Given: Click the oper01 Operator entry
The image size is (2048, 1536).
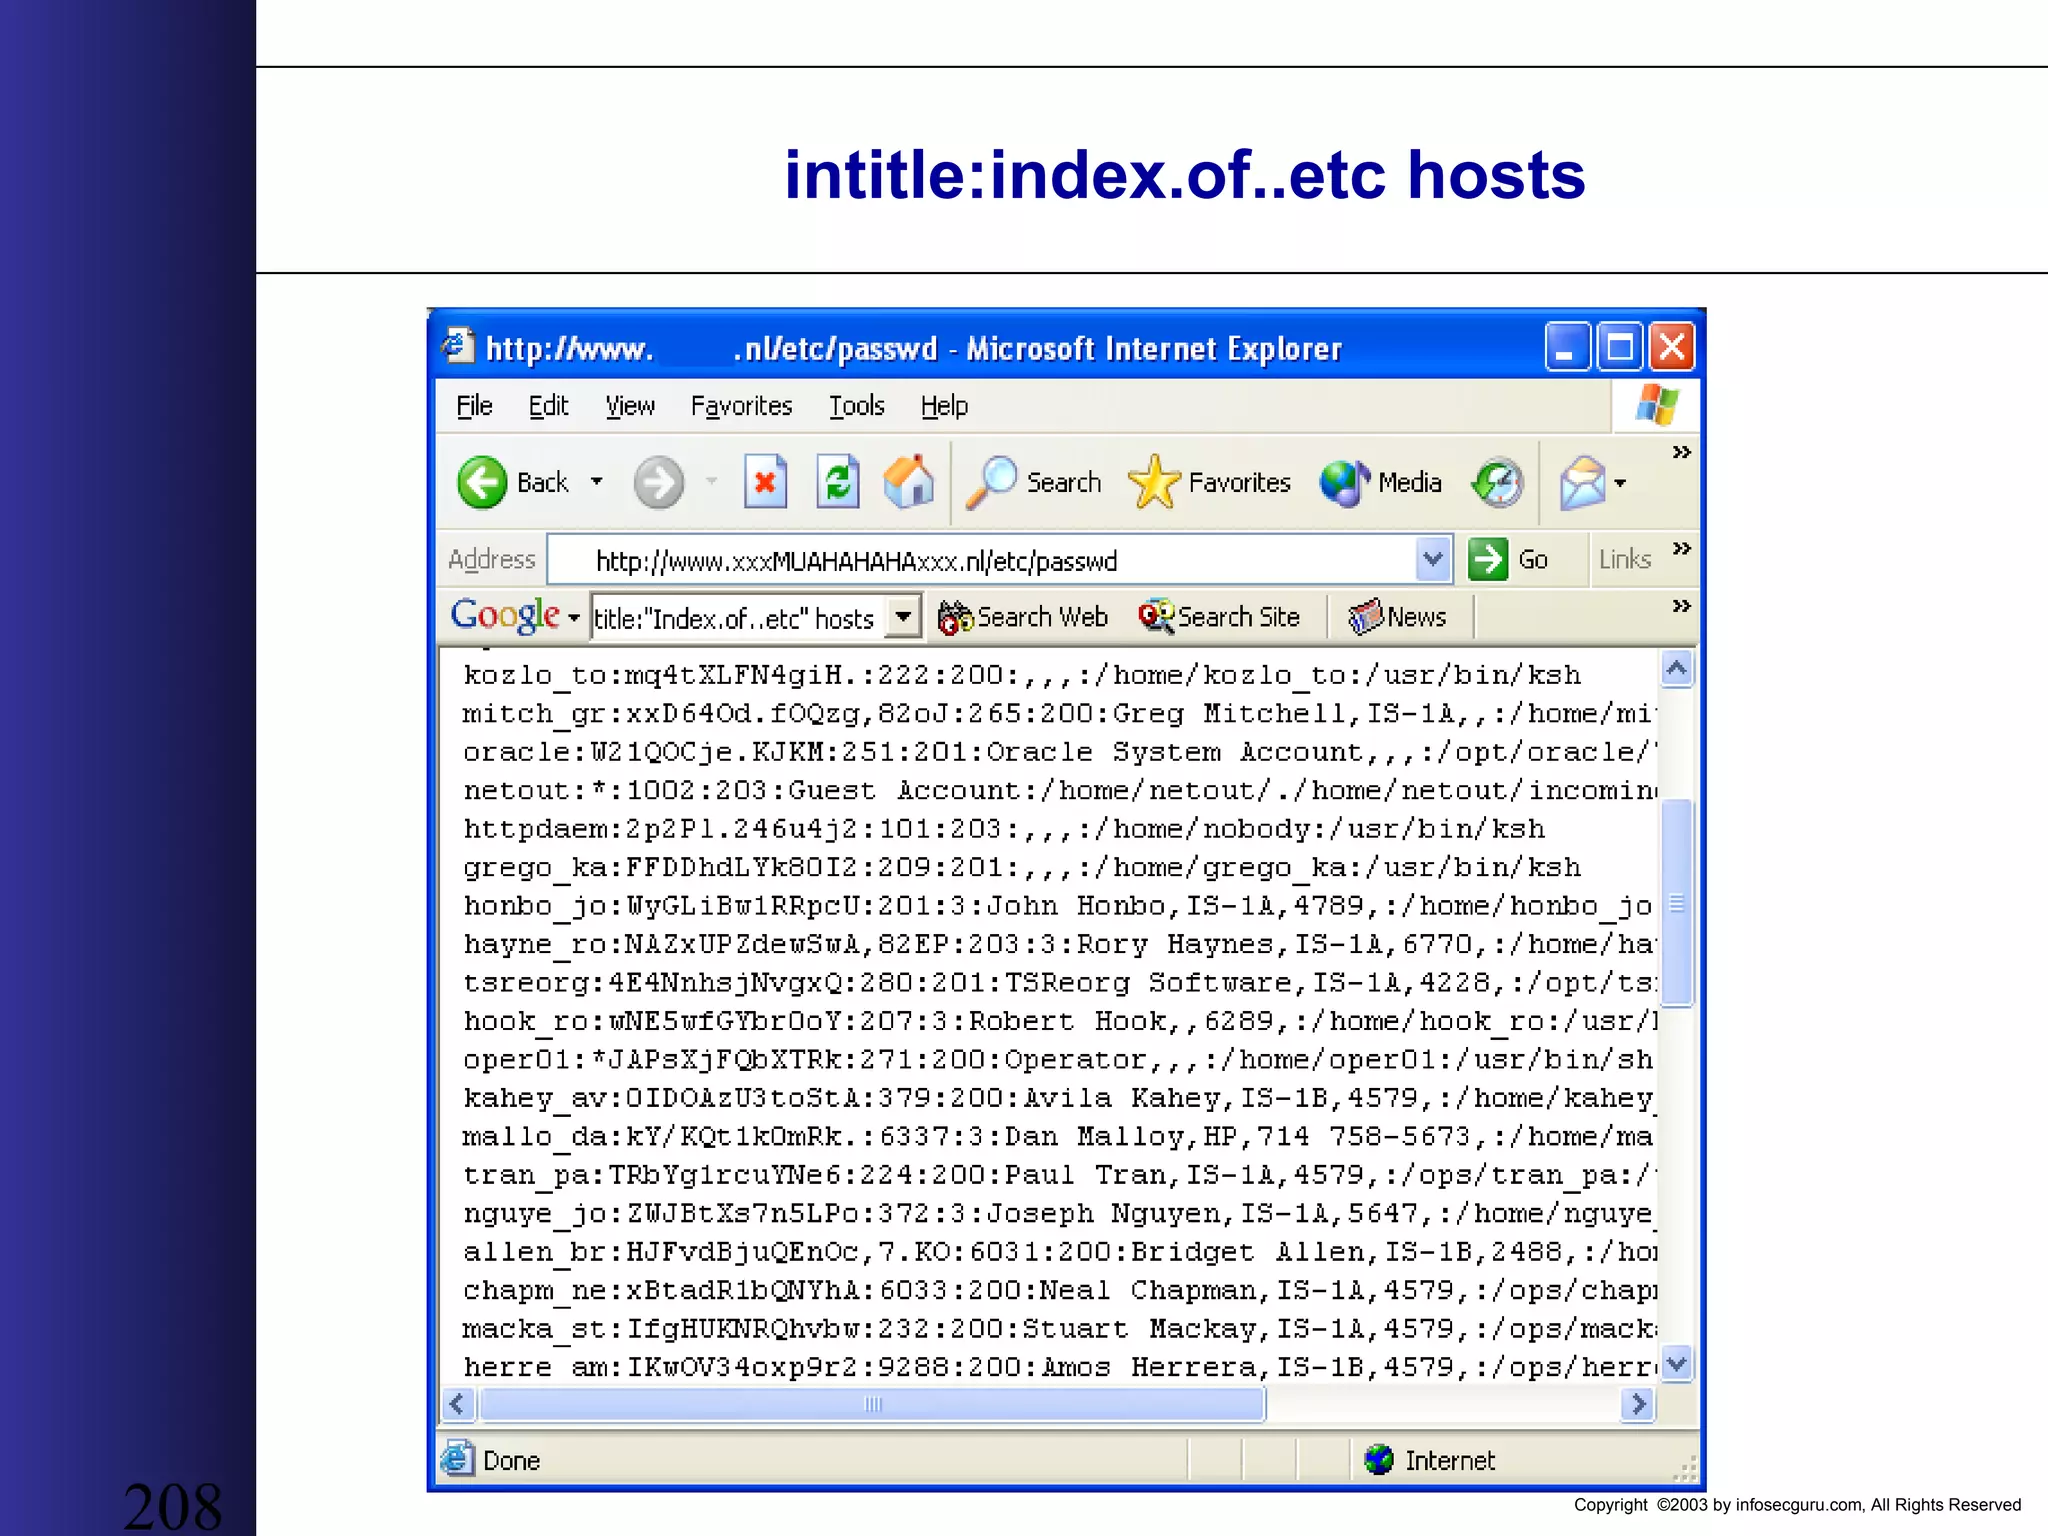Looking at the screenshot, I should pos(1058,1060).
